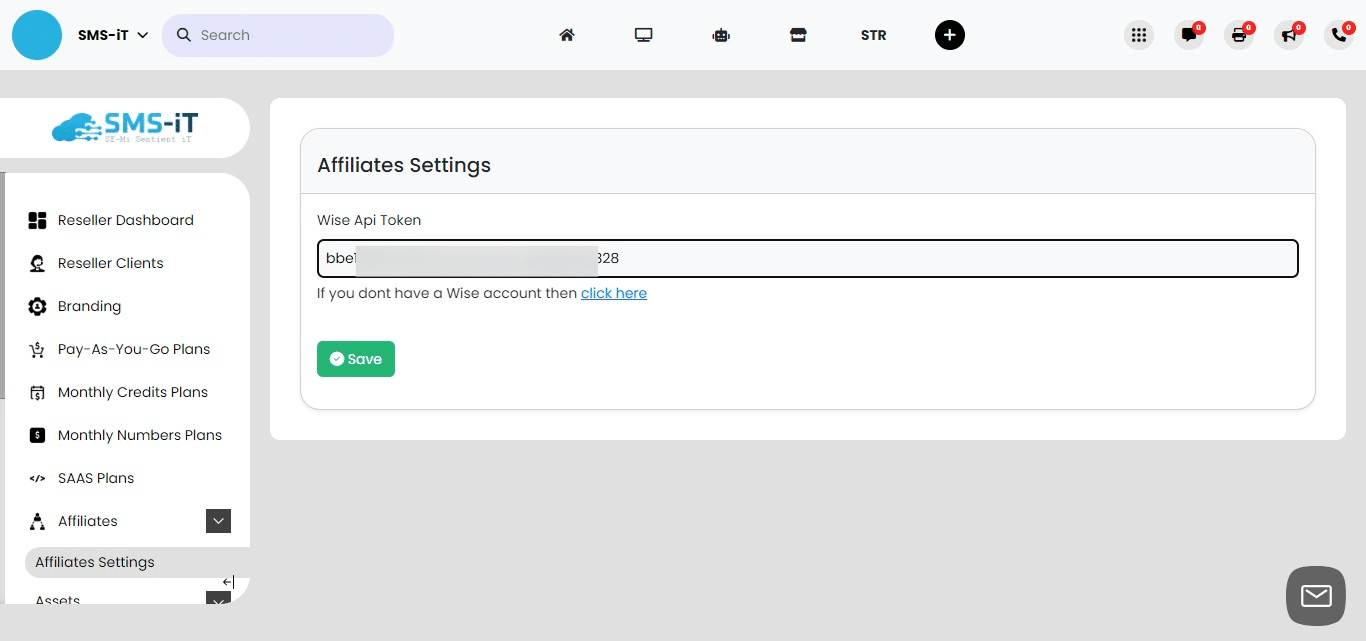1366x641 pixels.
Task: Save the Wise Api Token
Action: pos(356,358)
